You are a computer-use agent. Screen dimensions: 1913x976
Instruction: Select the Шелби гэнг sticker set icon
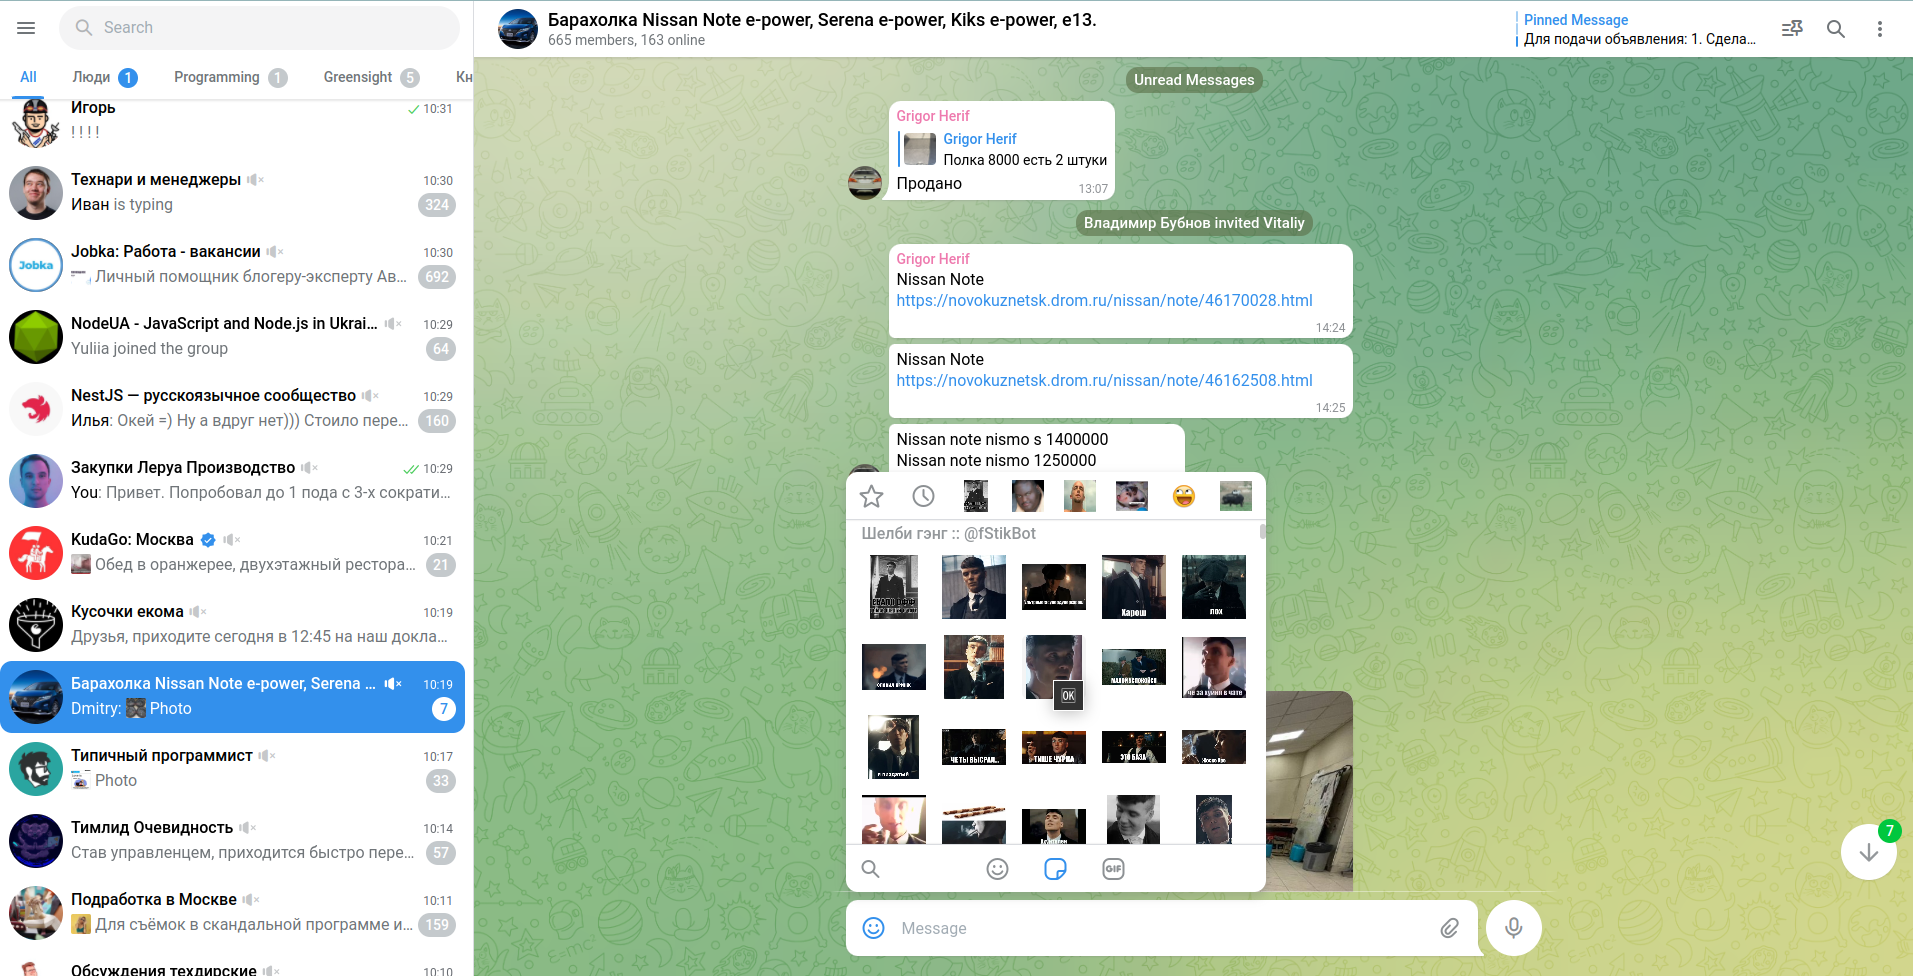[x=976, y=496]
